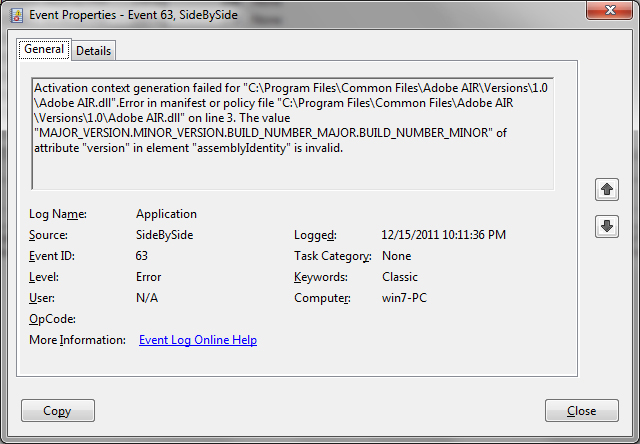Click the Event Properties title bar icon
This screenshot has height=444, width=640.
(17, 16)
